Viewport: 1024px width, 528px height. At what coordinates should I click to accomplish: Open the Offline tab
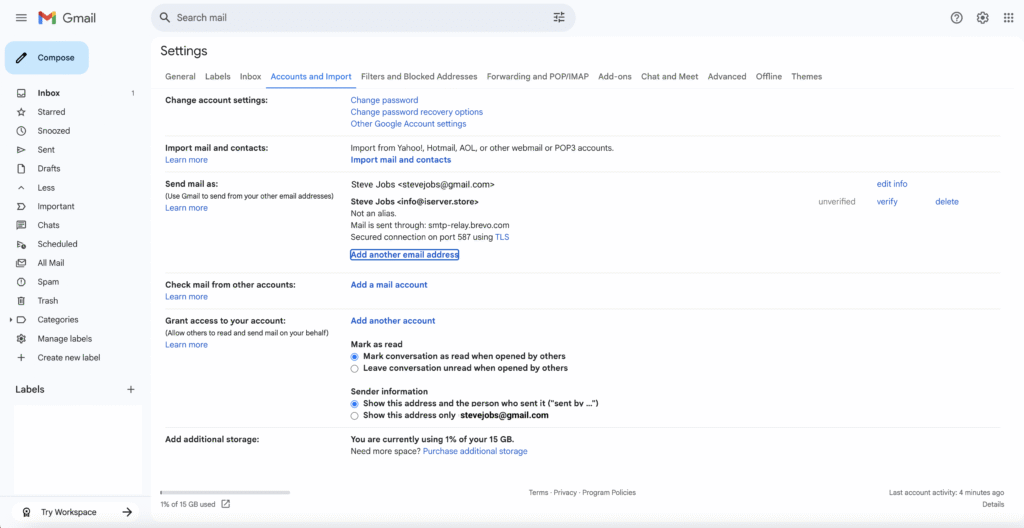[x=769, y=76]
